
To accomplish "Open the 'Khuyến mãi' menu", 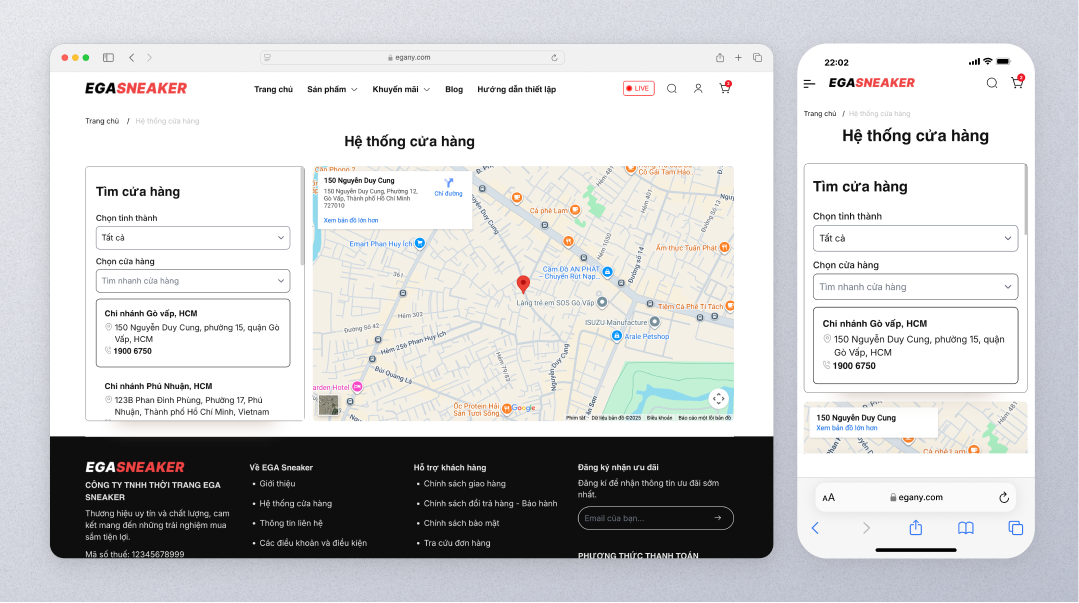I will (x=401, y=89).
